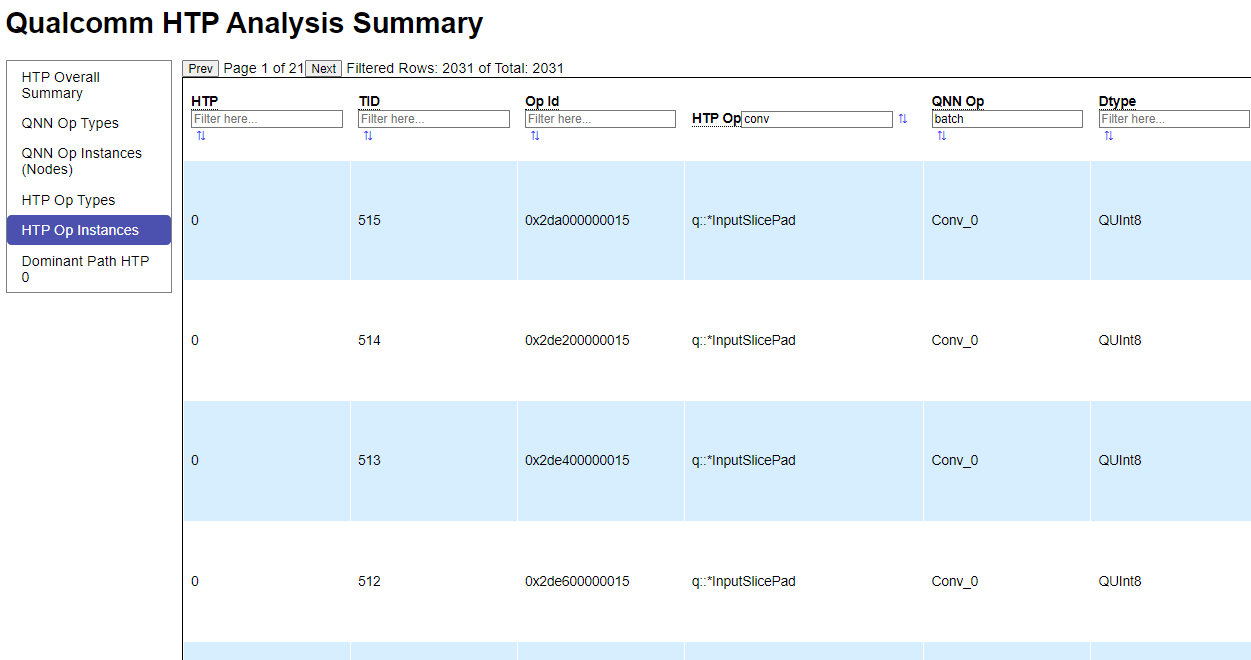Image resolution: width=1251 pixels, height=660 pixels.
Task: Focus the Op Id filter input
Action: click(x=600, y=118)
